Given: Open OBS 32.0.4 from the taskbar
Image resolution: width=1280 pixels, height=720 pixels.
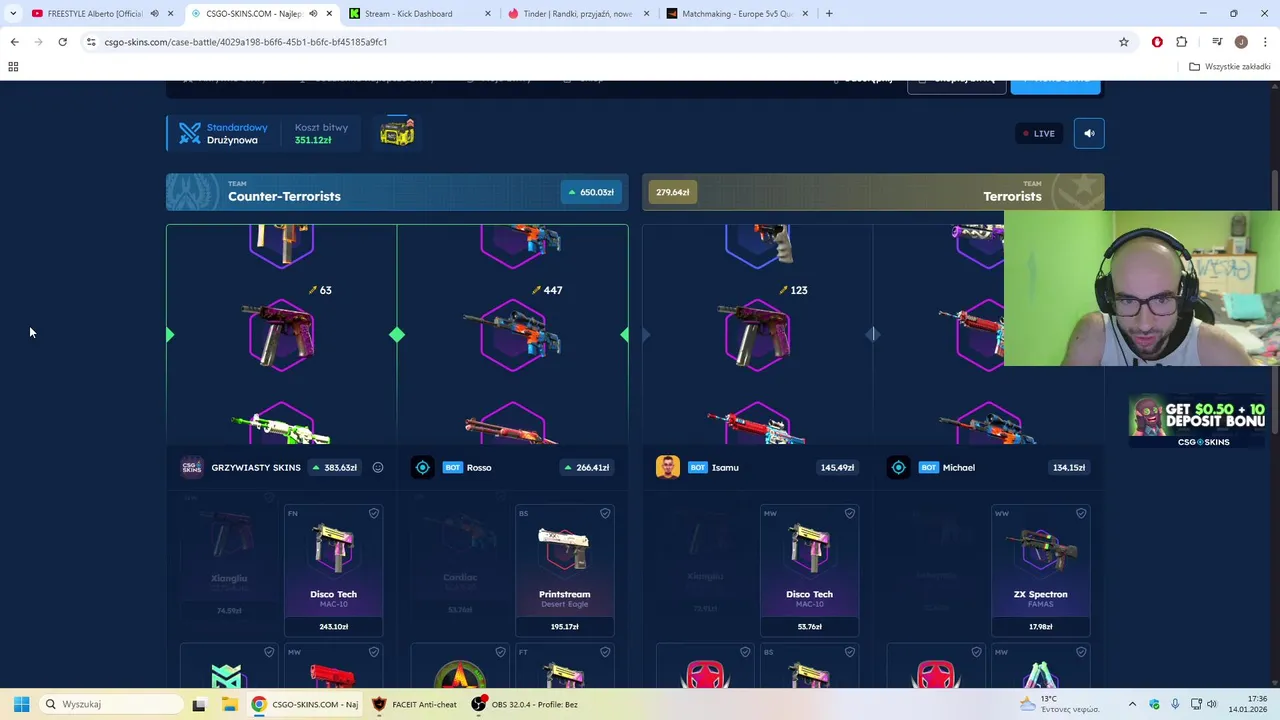Looking at the screenshot, I should tap(526, 704).
